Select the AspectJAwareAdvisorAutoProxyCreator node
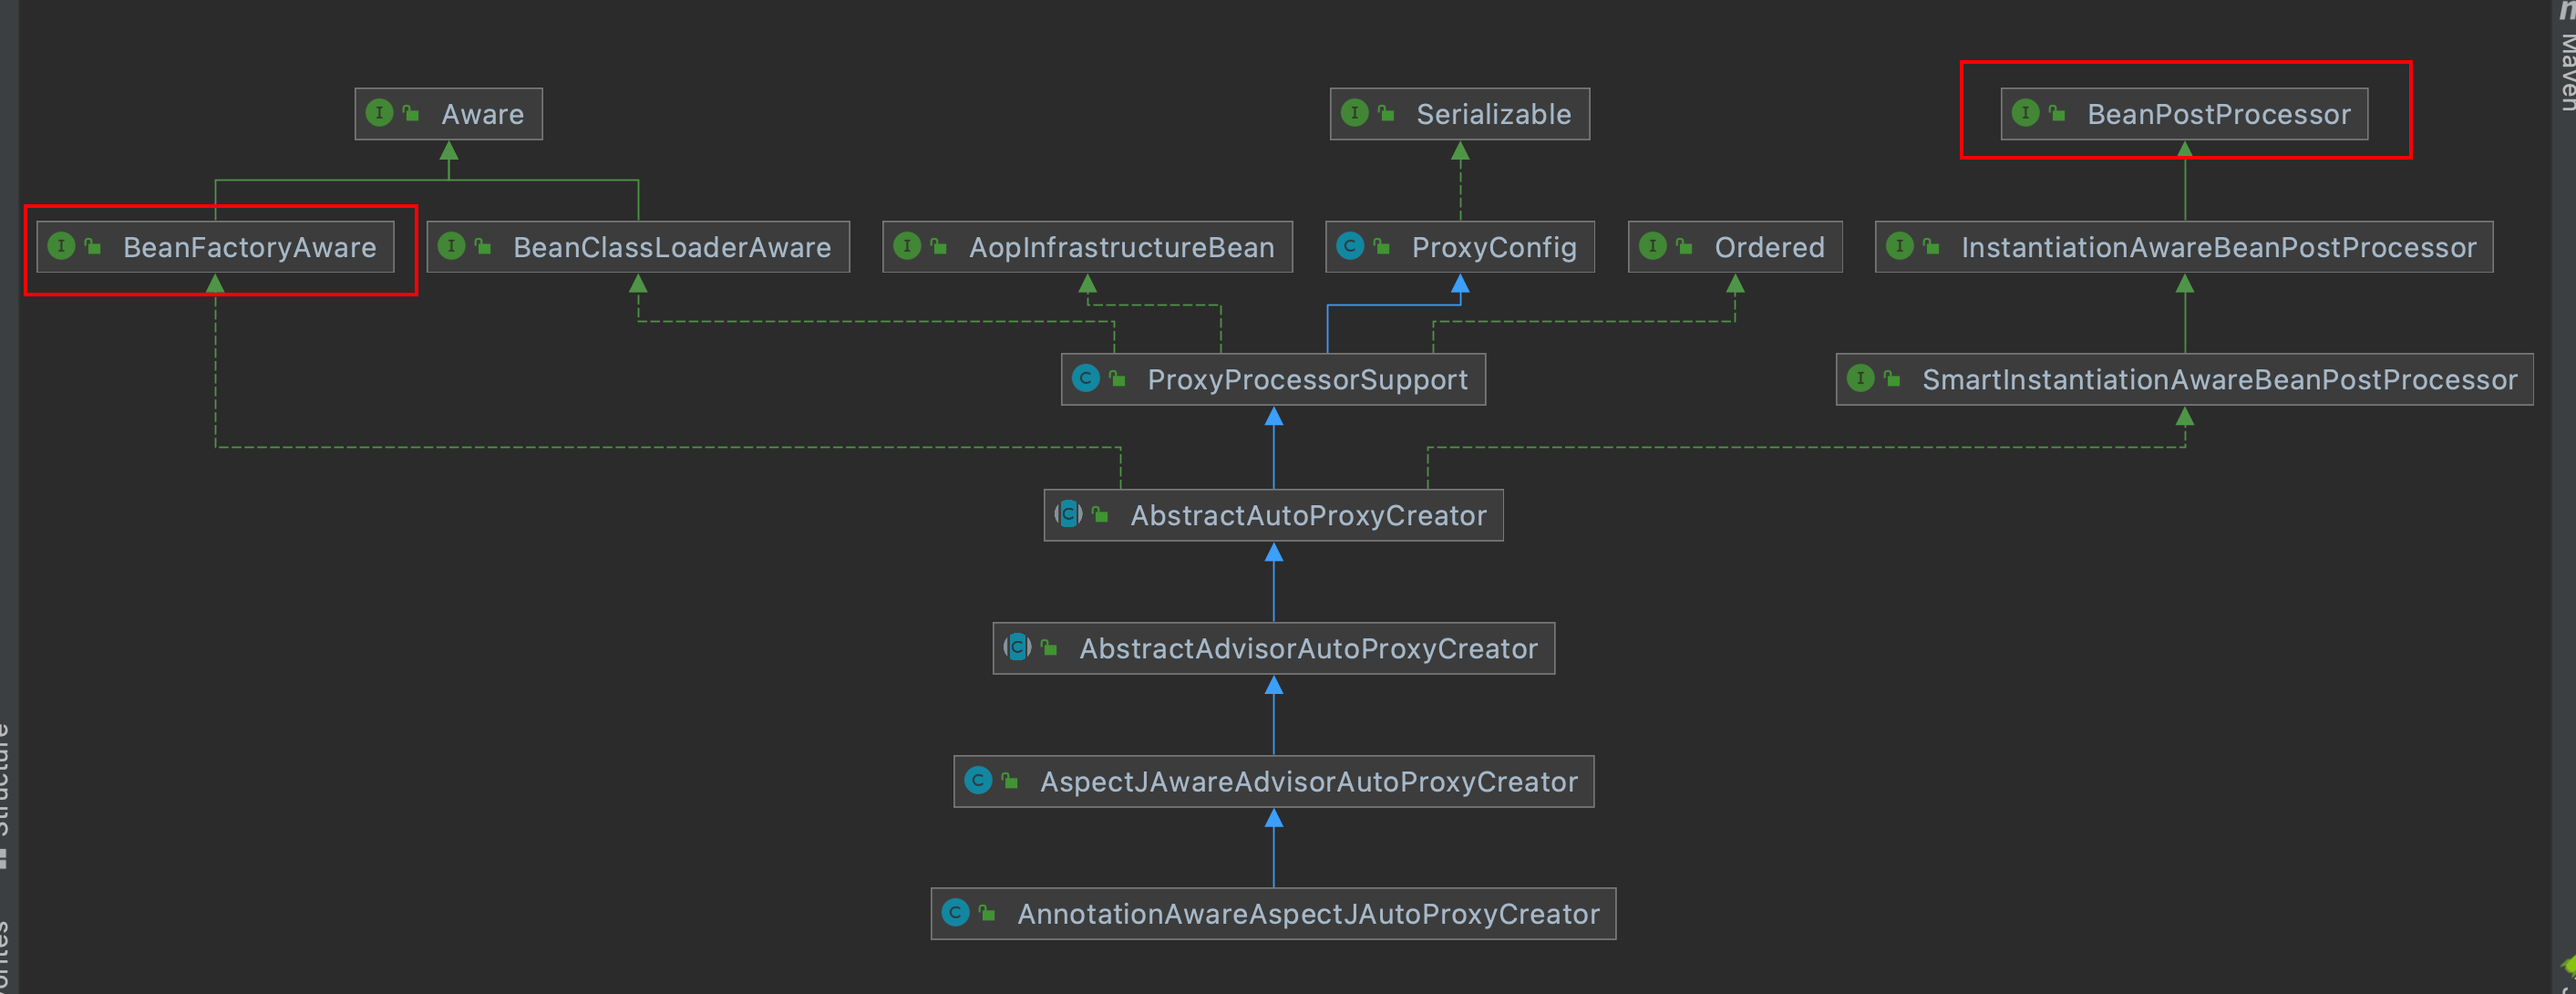 [x=1273, y=781]
